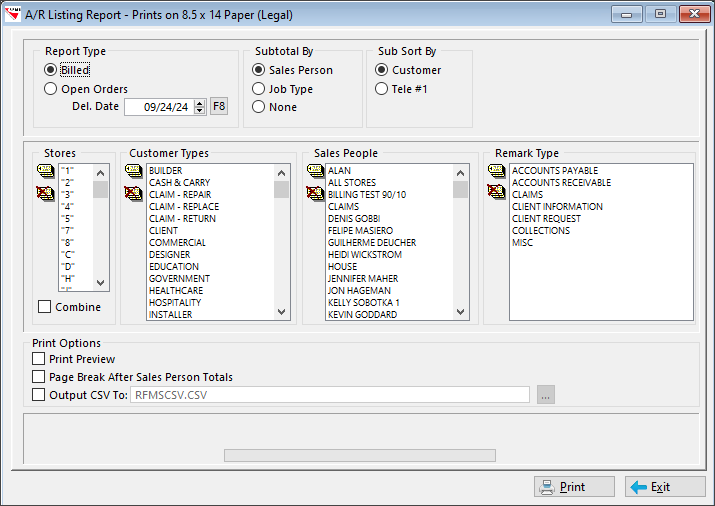Image resolution: width=715 pixels, height=506 pixels.
Task: Click the app icon in title bar
Action: tap(12, 14)
